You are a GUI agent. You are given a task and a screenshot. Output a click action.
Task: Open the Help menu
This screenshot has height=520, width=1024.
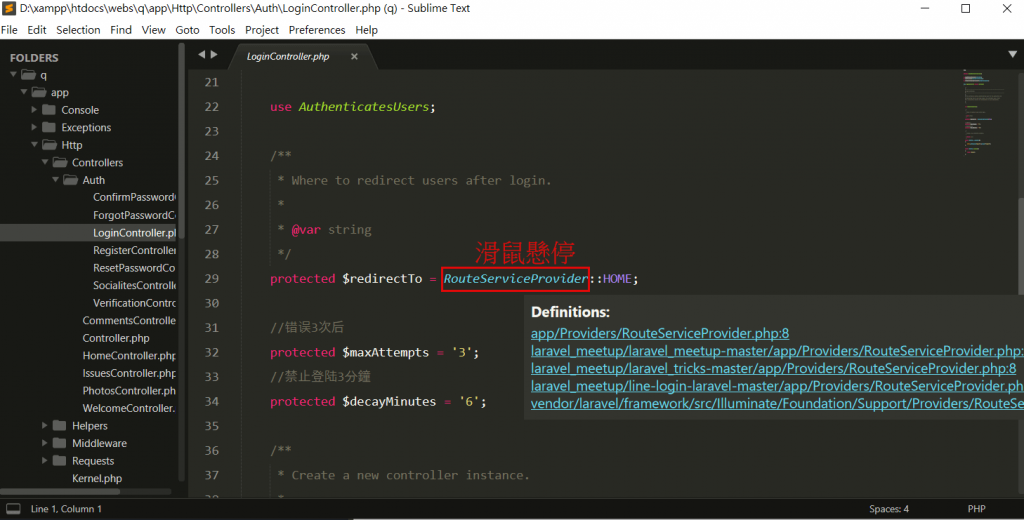click(366, 30)
